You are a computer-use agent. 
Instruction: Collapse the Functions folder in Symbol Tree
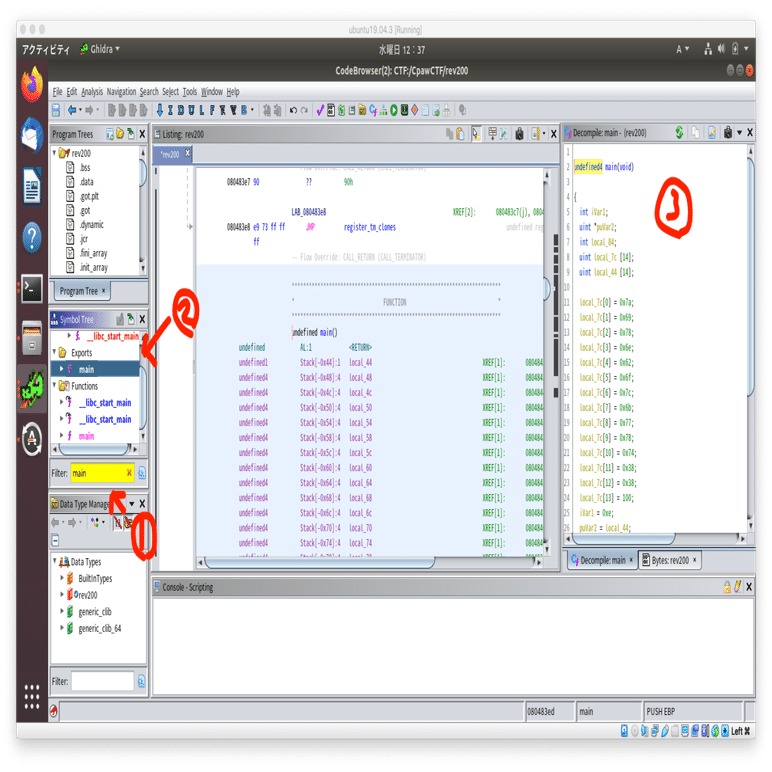(x=55, y=386)
